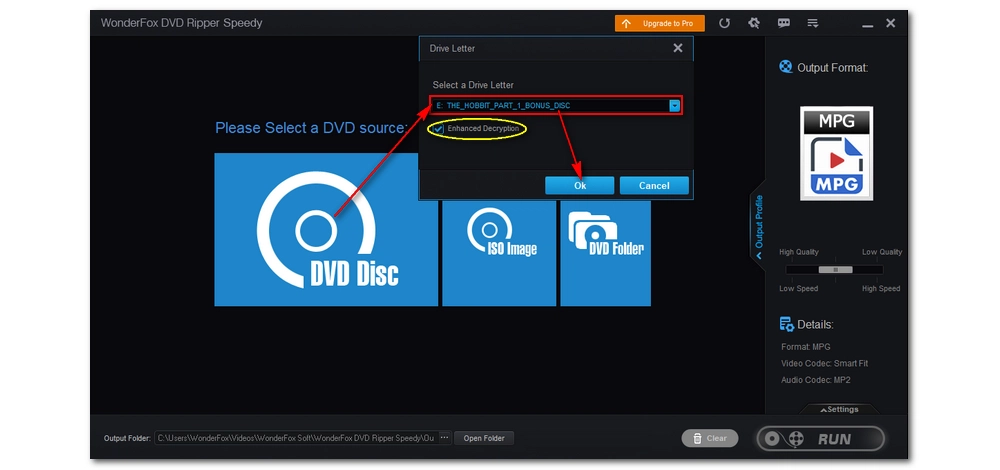Click the Upgrade to Pro button
Viewport: 1000px width, 470px height.
point(659,24)
